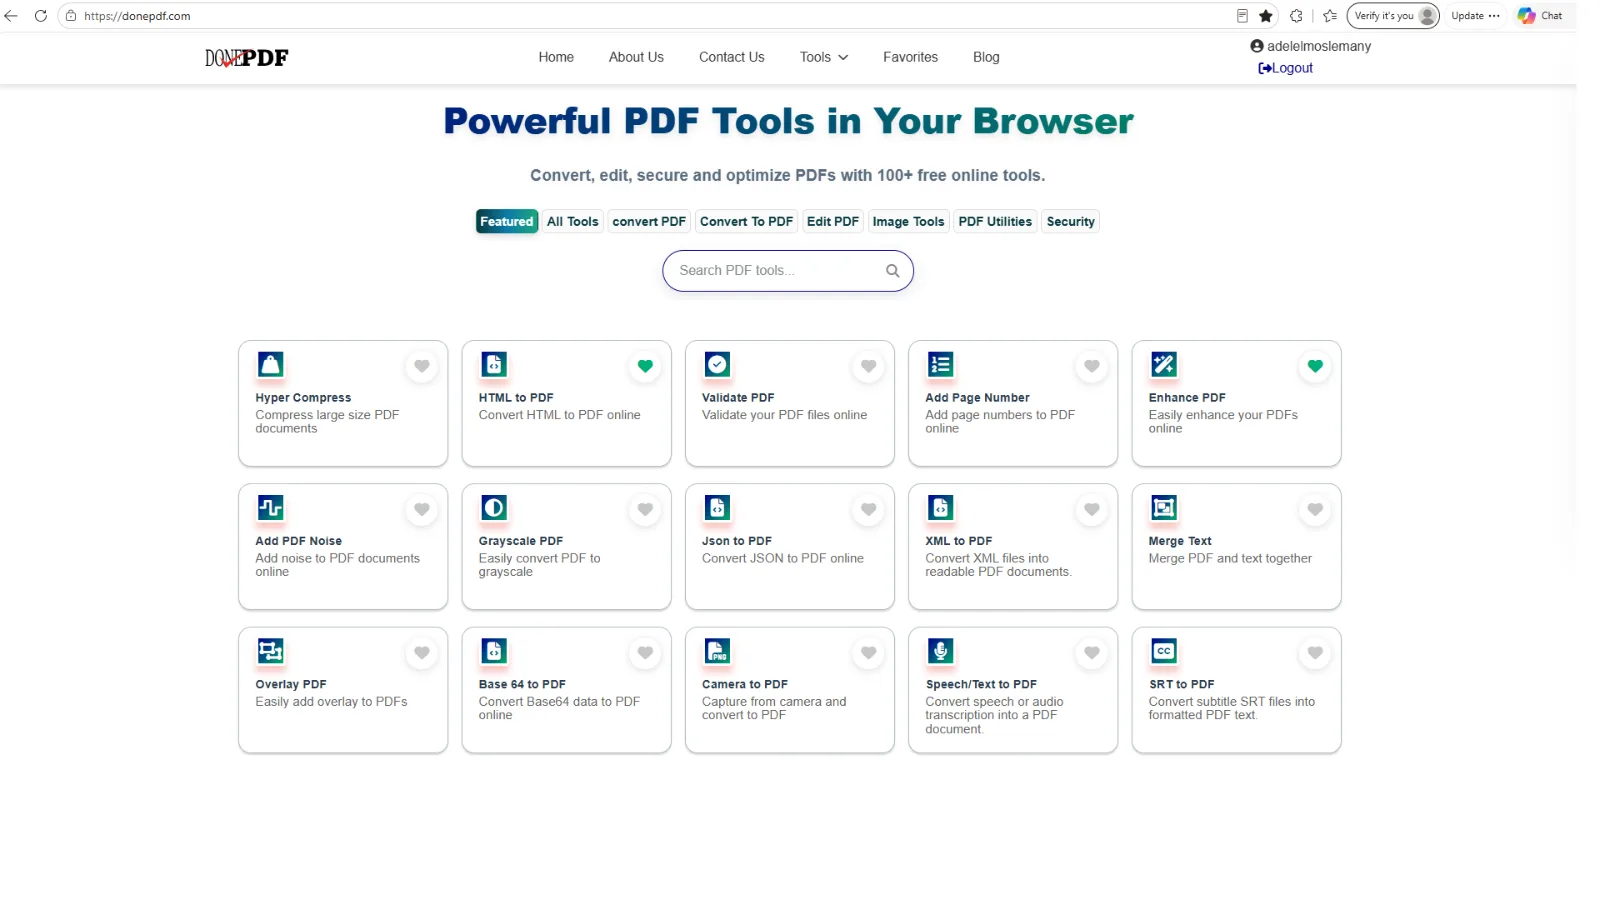Click the Base 64 to PDF icon
This screenshot has width=1600, height=900.
coord(494,651)
